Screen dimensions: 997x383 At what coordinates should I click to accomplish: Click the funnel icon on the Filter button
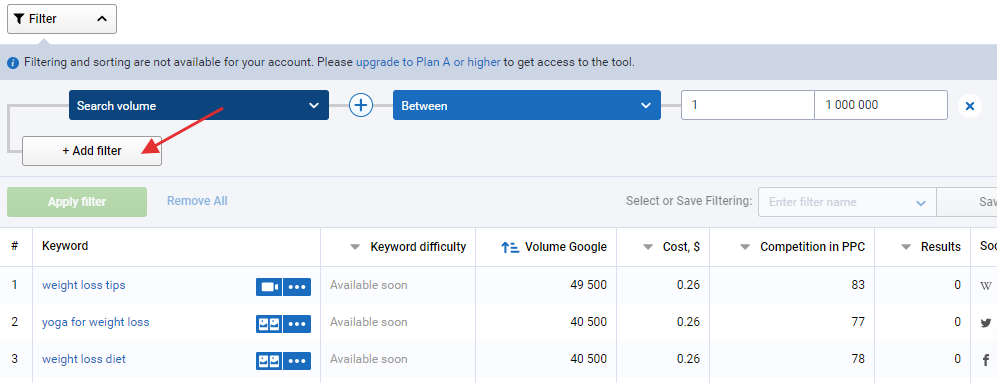[19, 19]
